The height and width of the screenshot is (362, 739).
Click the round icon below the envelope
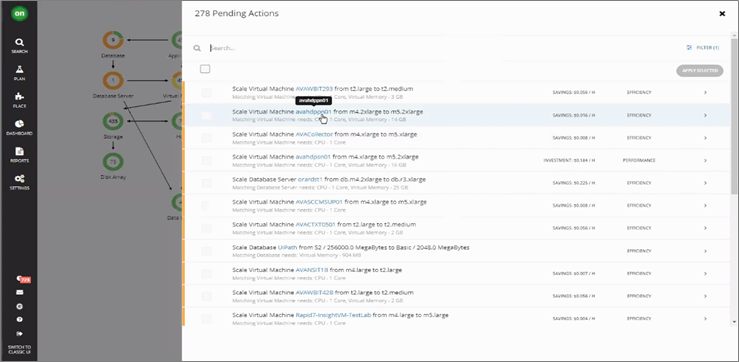coord(19,306)
